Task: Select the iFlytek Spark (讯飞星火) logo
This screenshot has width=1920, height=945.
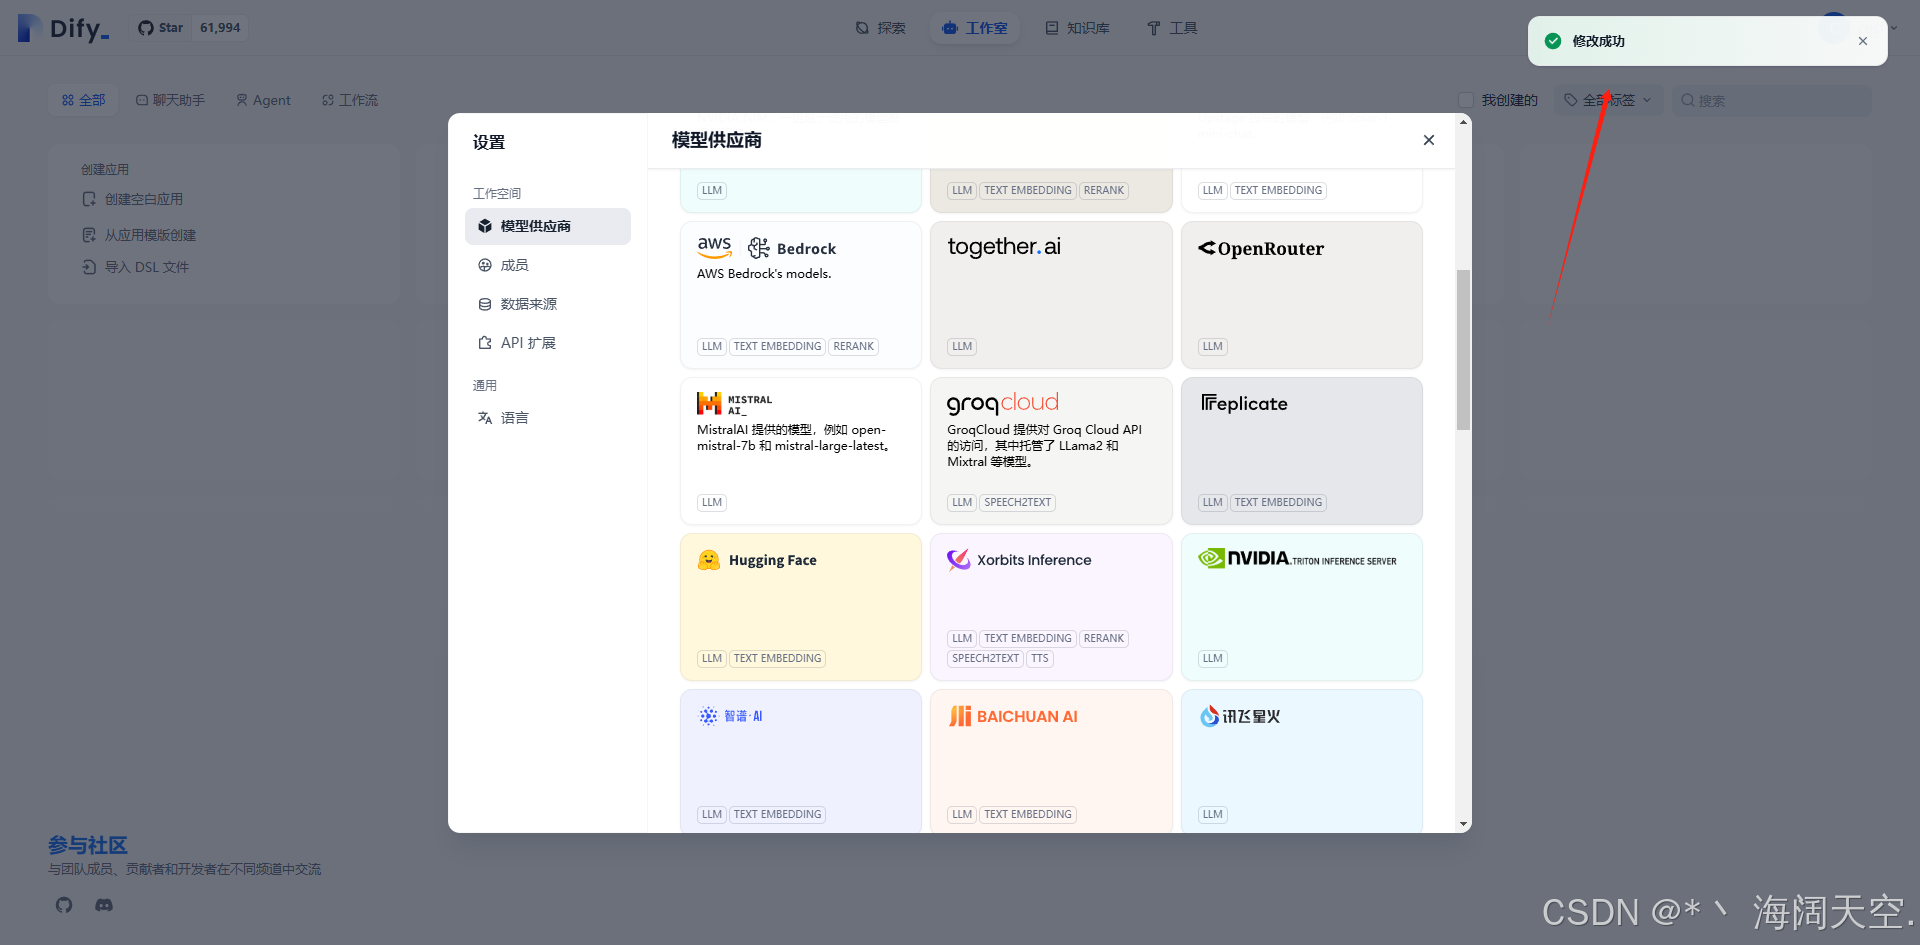Action: pos(1239,716)
